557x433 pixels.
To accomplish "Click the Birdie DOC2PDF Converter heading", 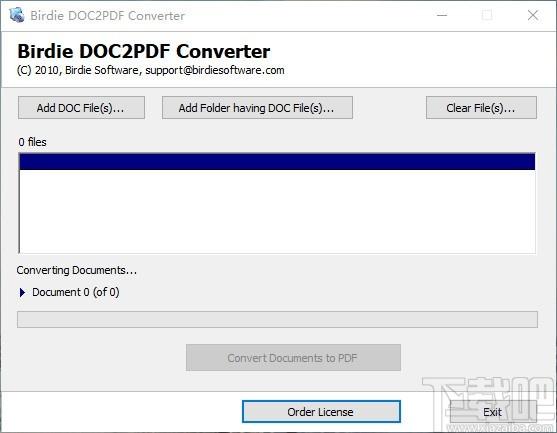I will coord(144,52).
